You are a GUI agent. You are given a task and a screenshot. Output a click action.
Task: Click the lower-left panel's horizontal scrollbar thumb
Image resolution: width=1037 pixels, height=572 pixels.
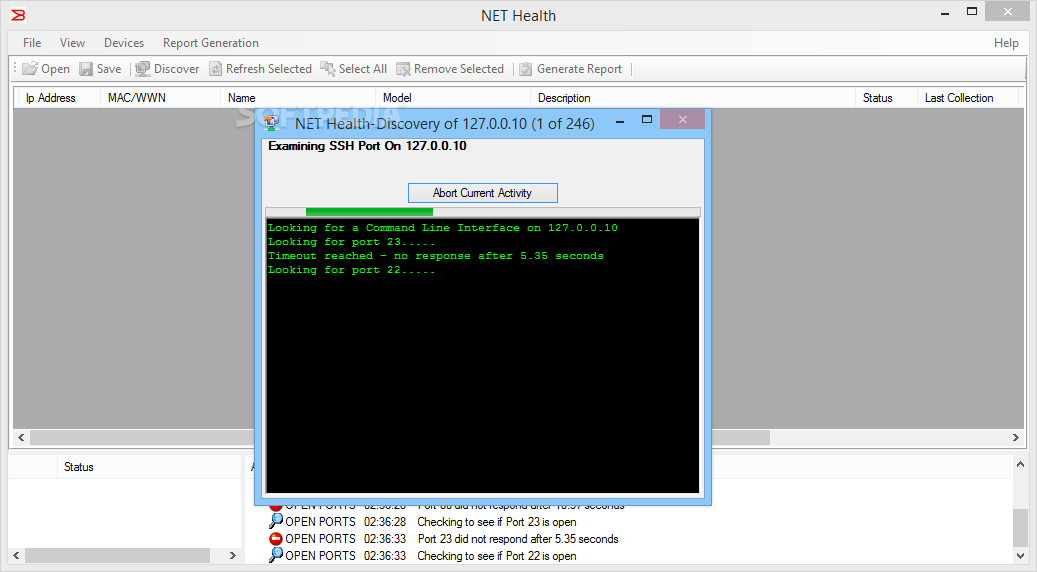click(117, 555)
